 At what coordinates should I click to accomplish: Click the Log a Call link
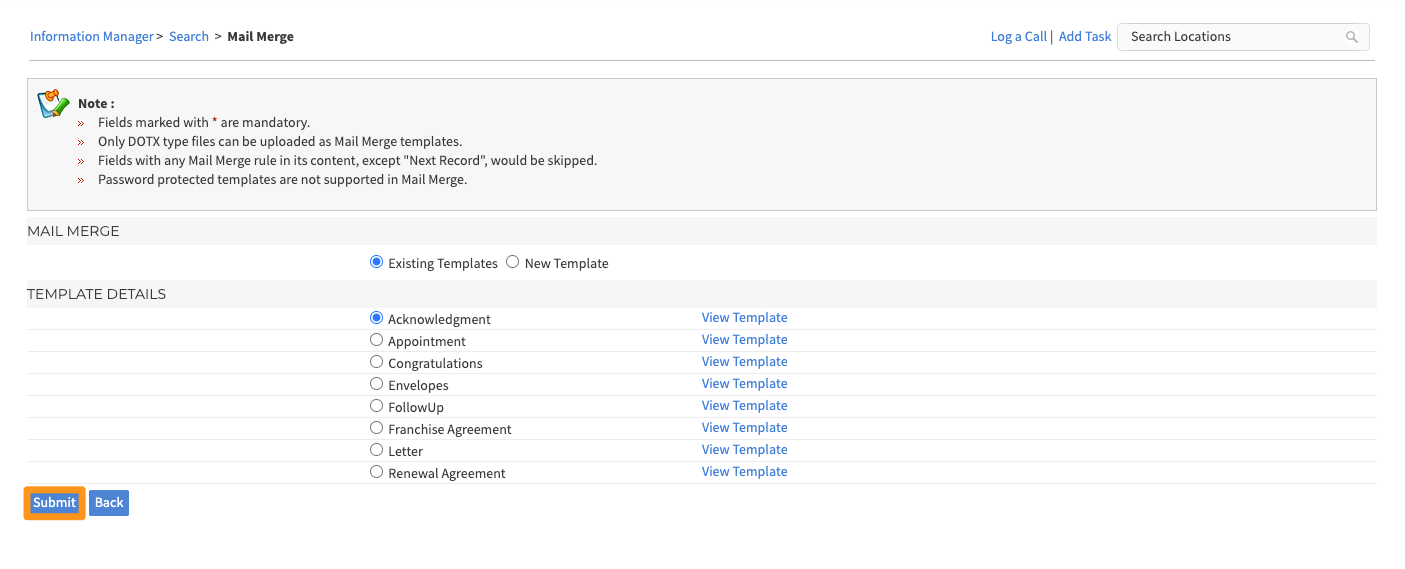coord(1018,37)
